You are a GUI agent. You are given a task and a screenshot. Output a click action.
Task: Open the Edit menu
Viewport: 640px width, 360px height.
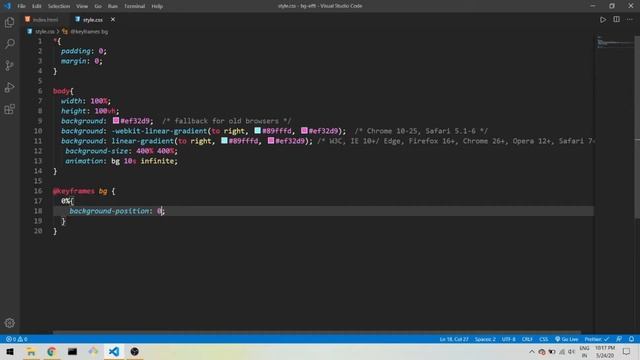pos(37,6)
